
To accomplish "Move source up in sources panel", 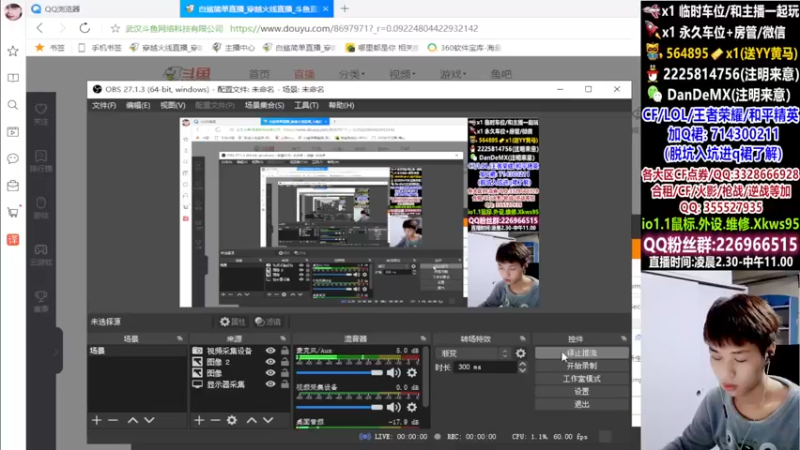I will point(252,420).
